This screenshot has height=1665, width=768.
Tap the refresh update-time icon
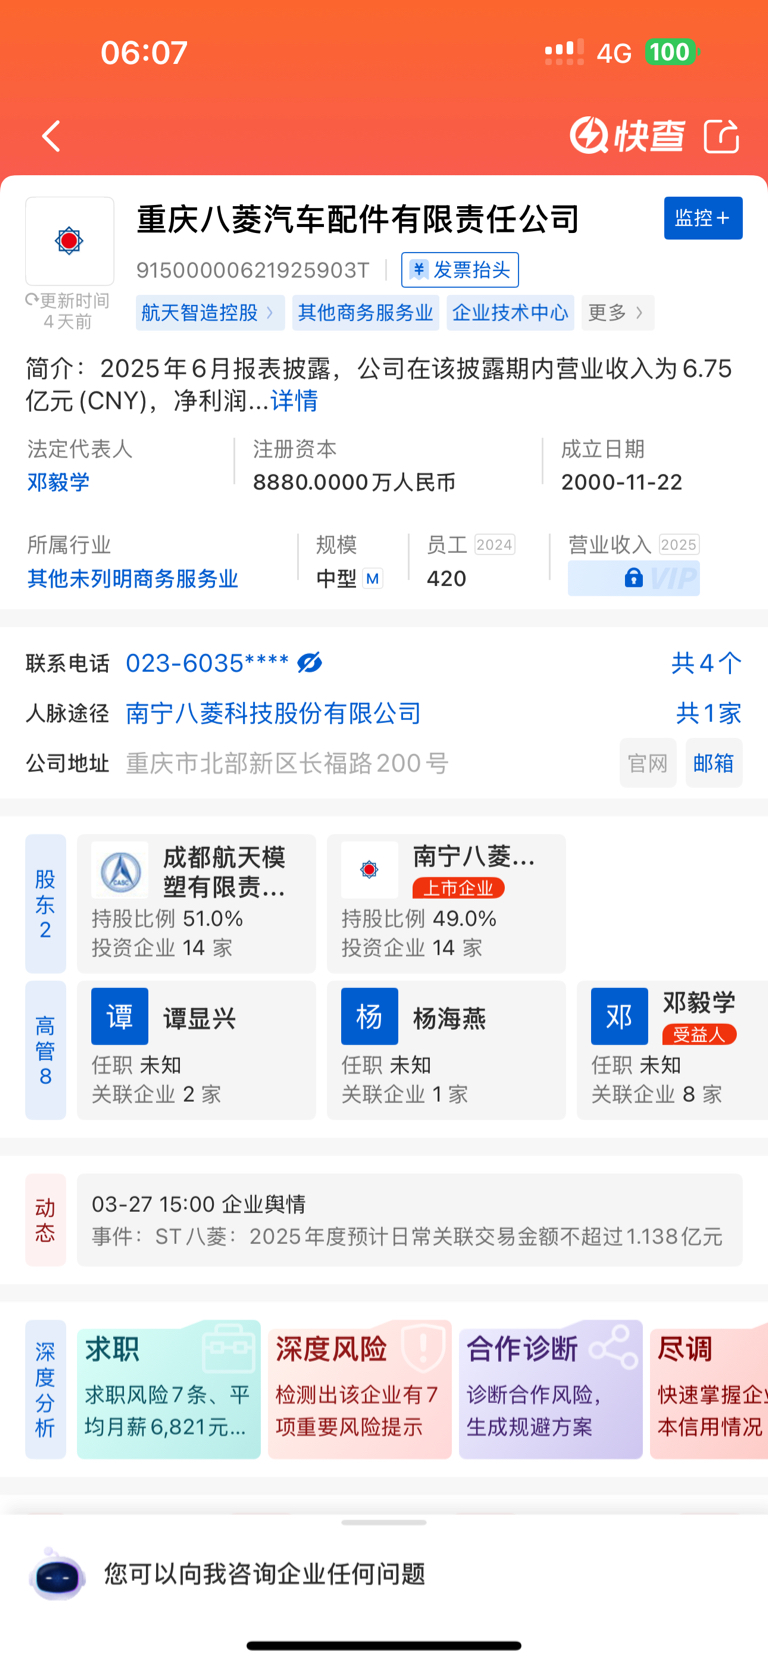(32, 300)
